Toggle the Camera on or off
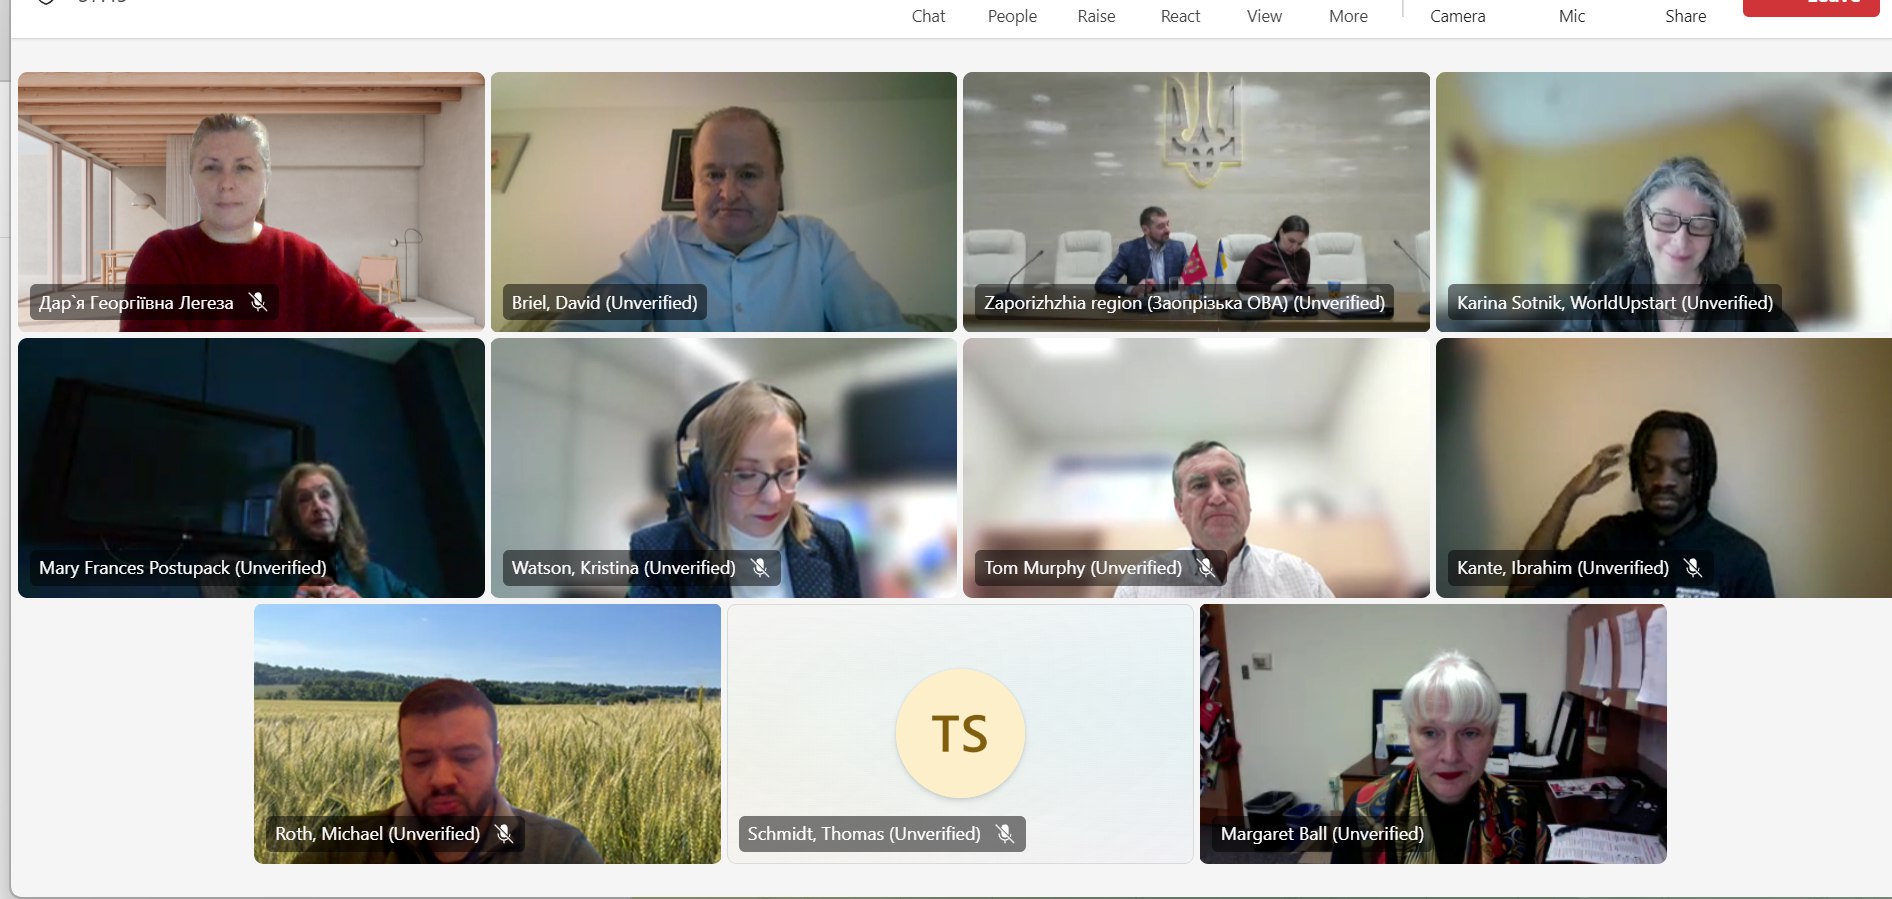 tap(1457, 15)
